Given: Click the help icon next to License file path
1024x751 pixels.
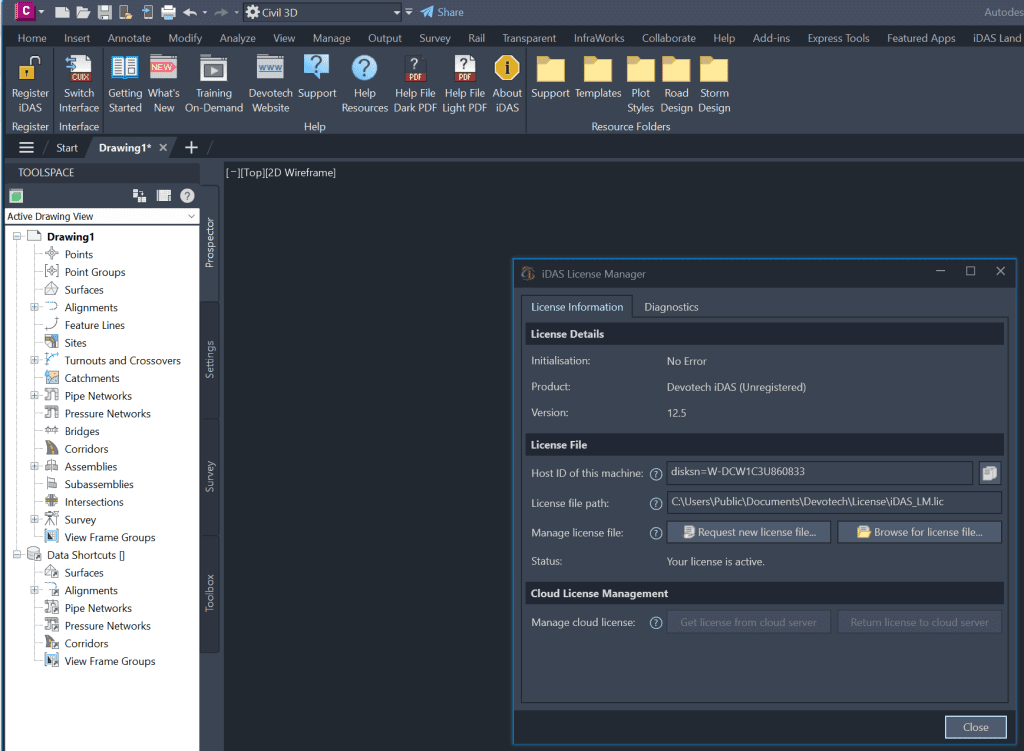Looking at the screenshot, I should (656, 504).
